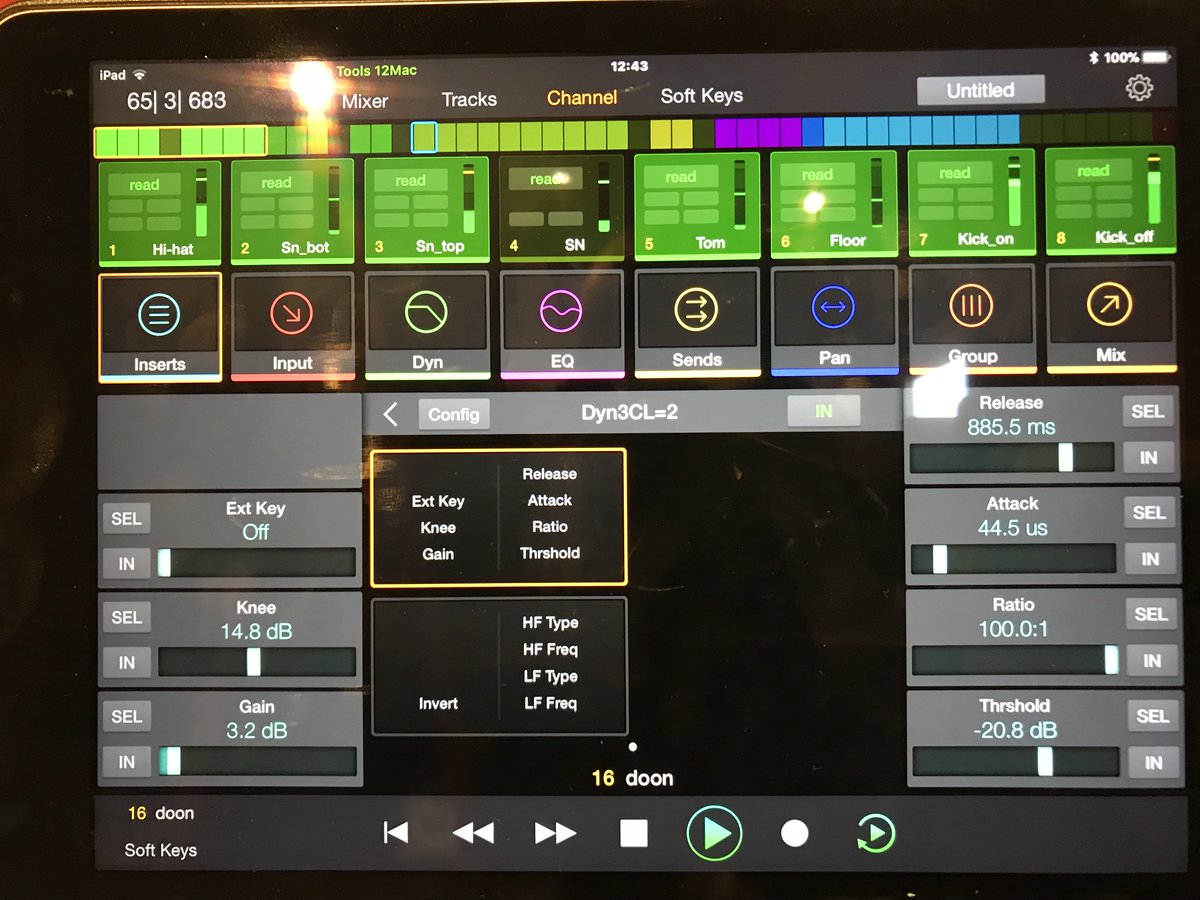Go back with the left chevron

391,414
